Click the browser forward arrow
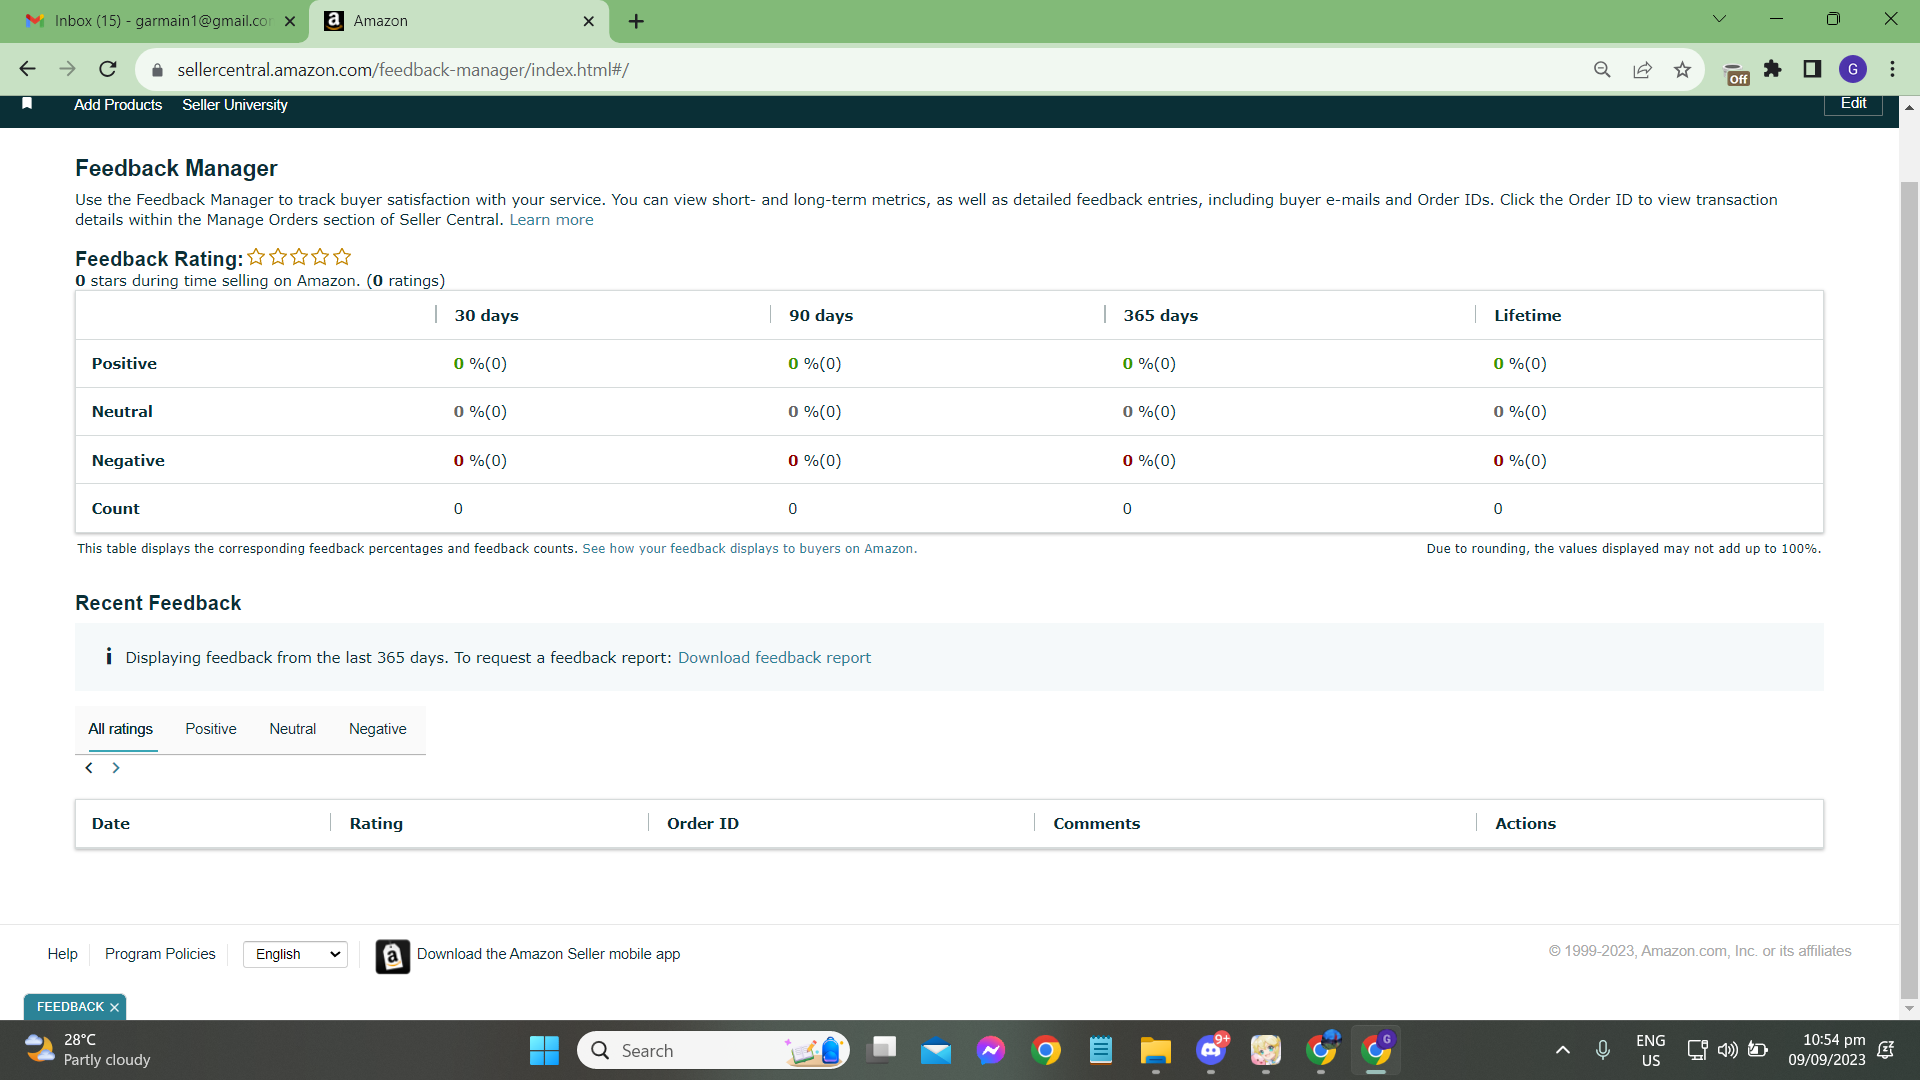 pyautogui.click(x=67, y=69)
